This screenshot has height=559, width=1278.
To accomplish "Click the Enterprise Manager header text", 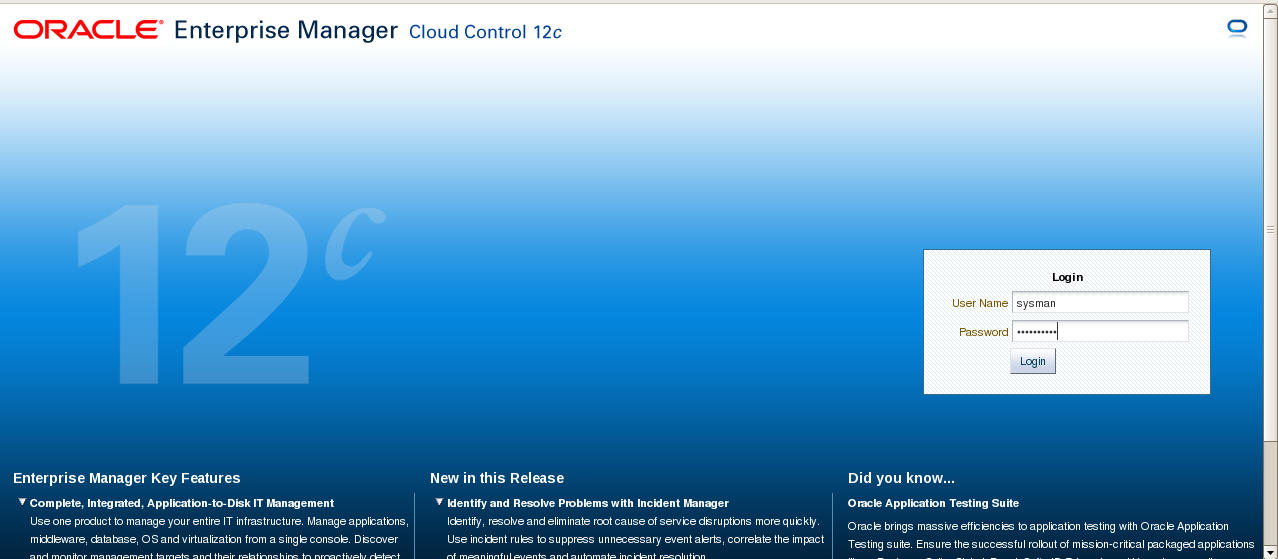I will tap(286, 31).
